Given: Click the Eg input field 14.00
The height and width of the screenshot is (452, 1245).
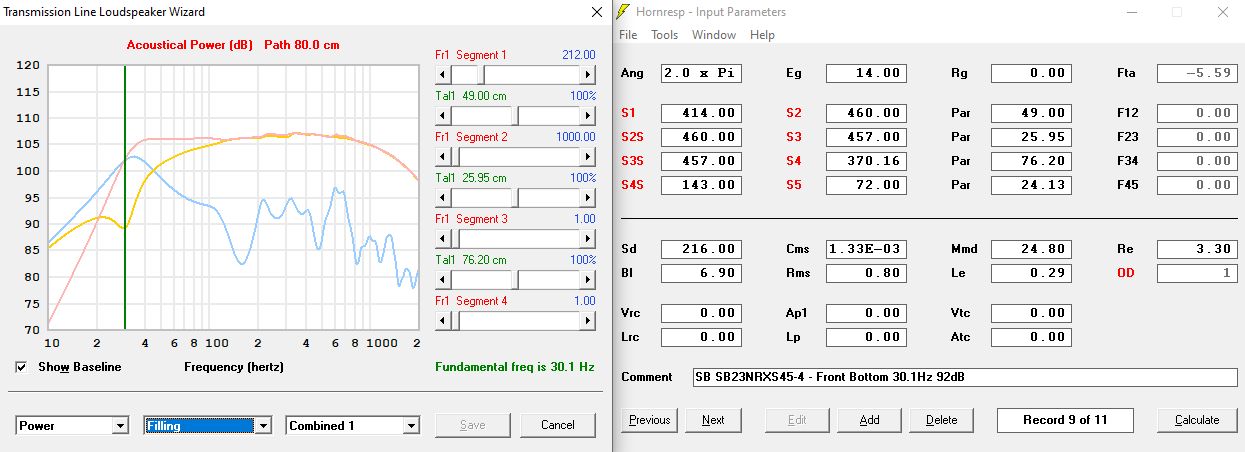Looking at the screenshot, I should tap(866, 73).
